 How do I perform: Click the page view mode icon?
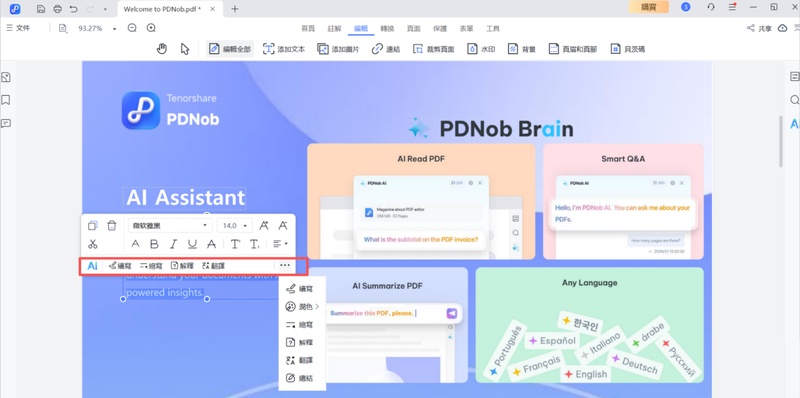(63, 28)
